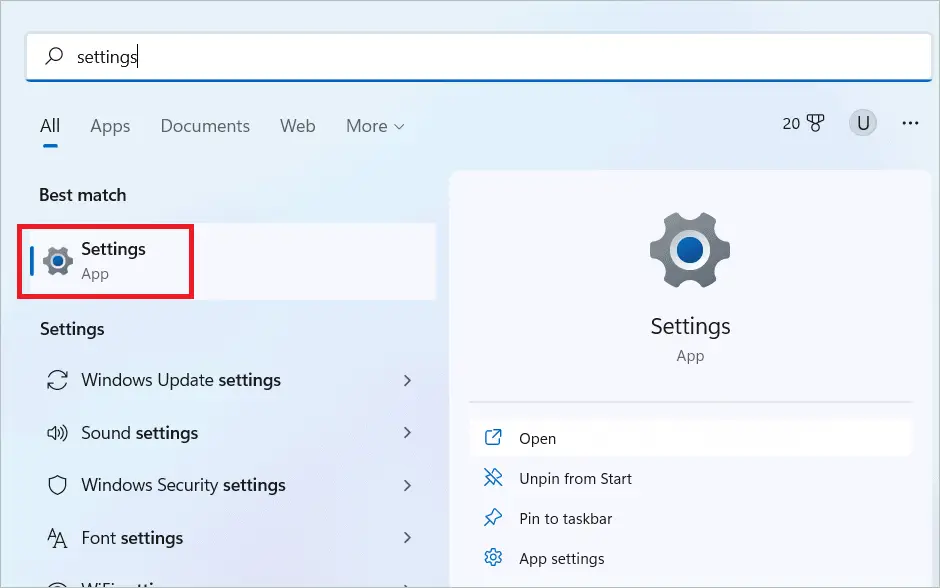This screenshot has height=588, width=940.
Task: Expand the More dropdown
Action: click(x=375, y=126)
